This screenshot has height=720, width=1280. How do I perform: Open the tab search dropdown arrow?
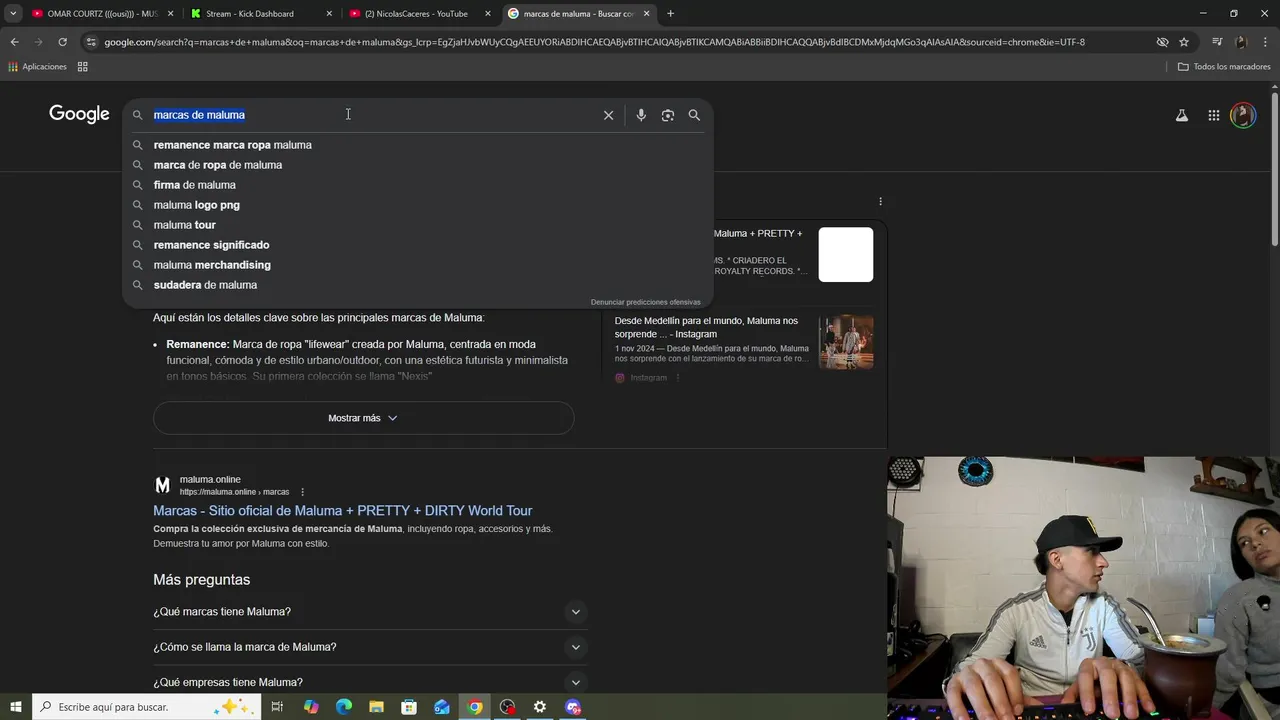(13, 14)
